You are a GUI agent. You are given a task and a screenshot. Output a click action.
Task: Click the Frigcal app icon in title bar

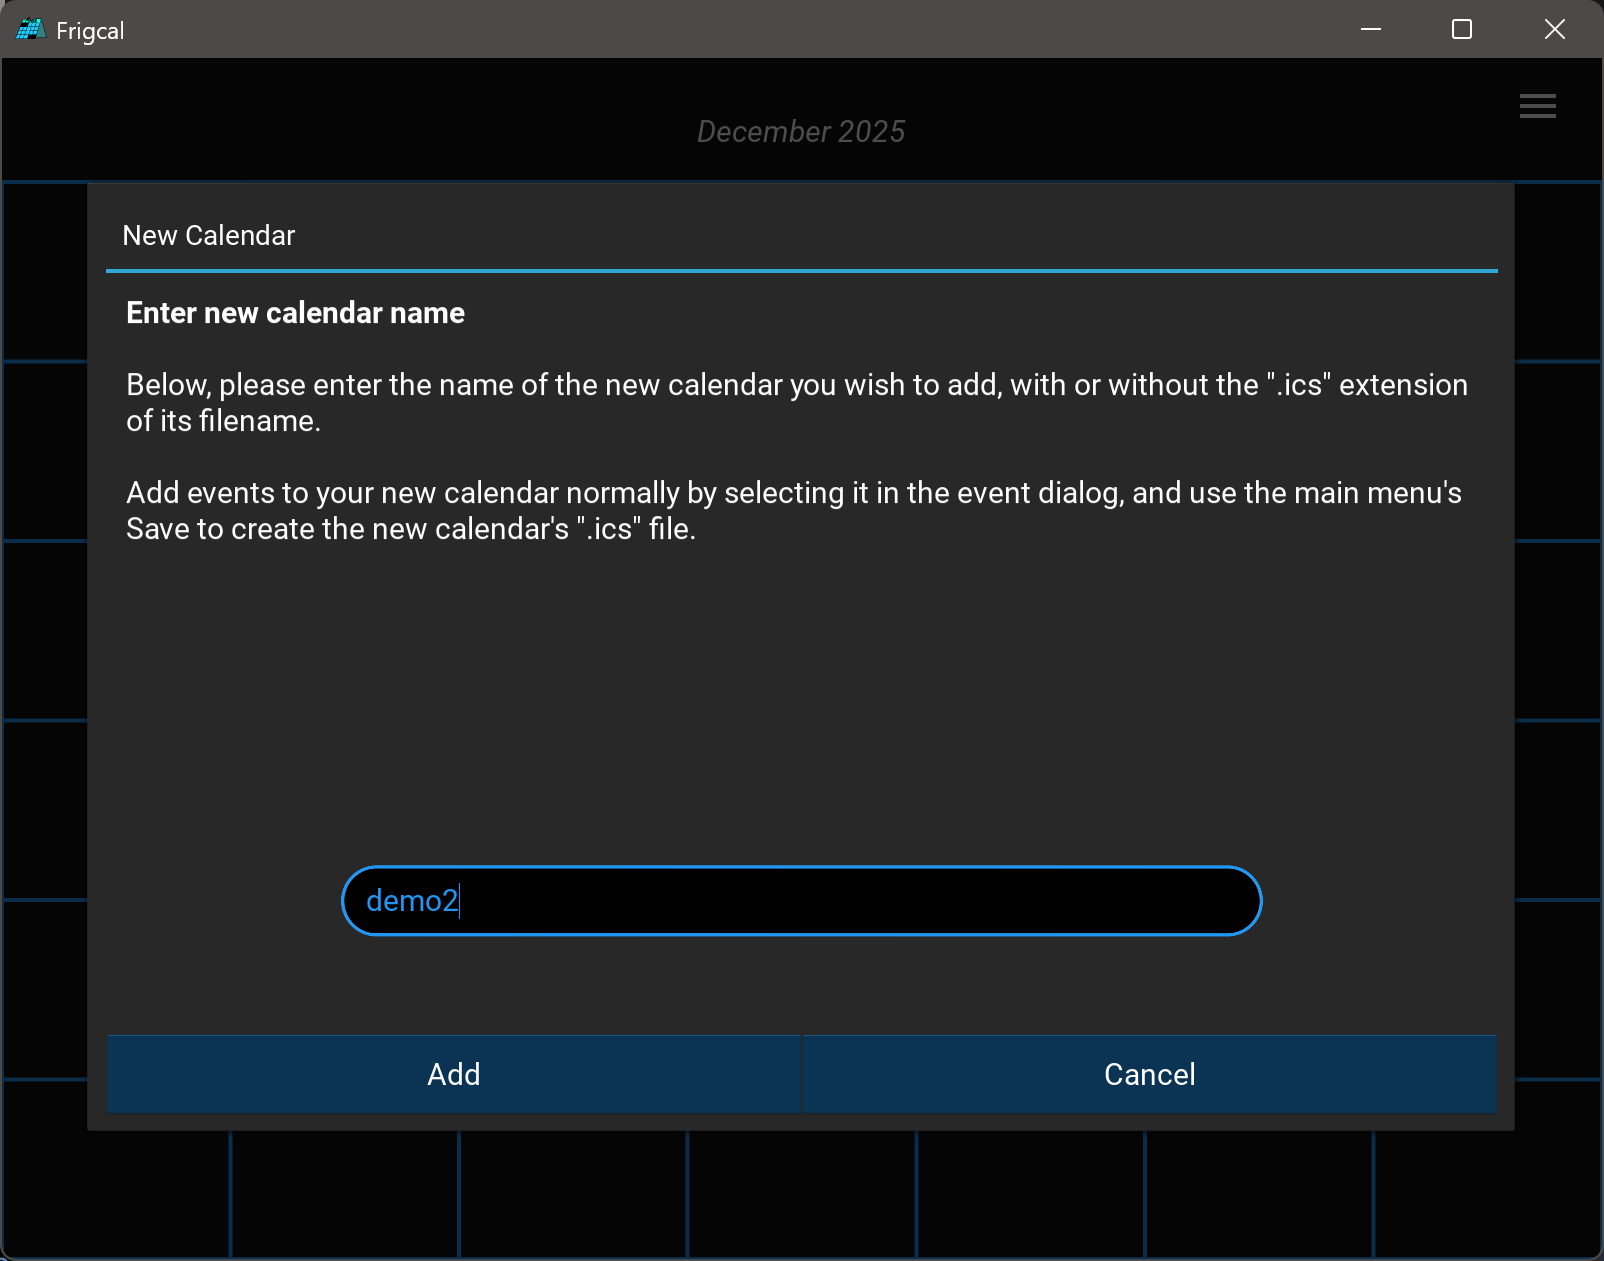[30, 30]
